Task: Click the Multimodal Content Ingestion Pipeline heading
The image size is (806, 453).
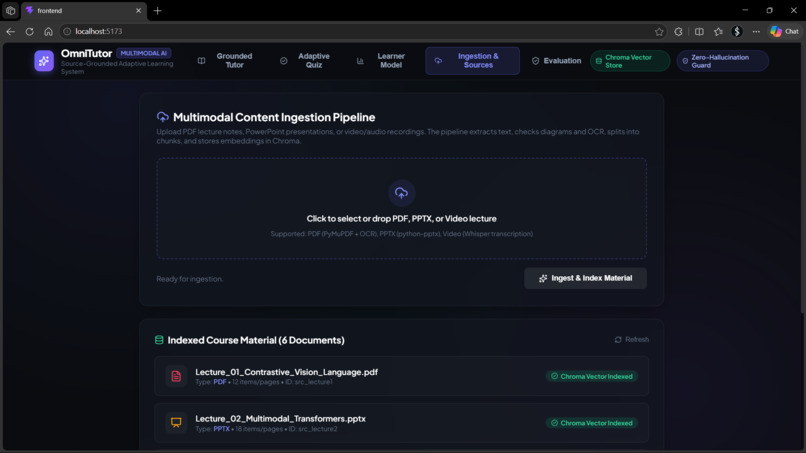Action: point(274,117)
